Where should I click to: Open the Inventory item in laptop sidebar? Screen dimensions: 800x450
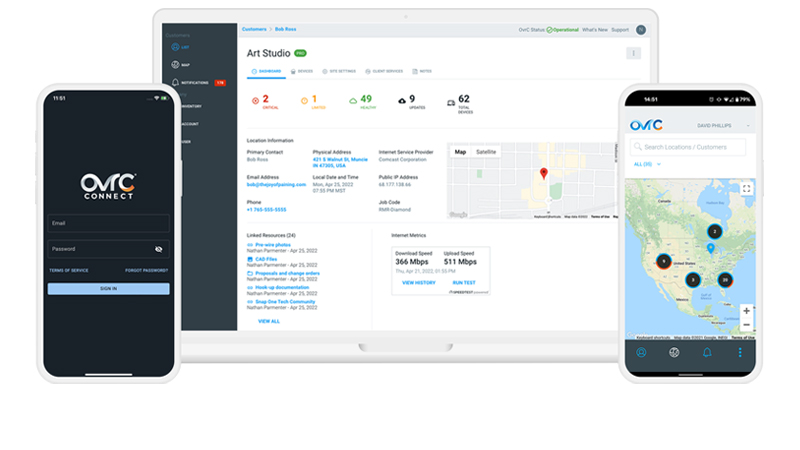191,106
